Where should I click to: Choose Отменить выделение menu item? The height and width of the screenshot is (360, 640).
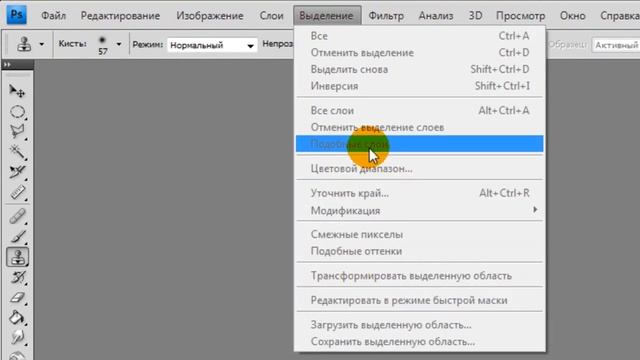[x=420, y=53]
